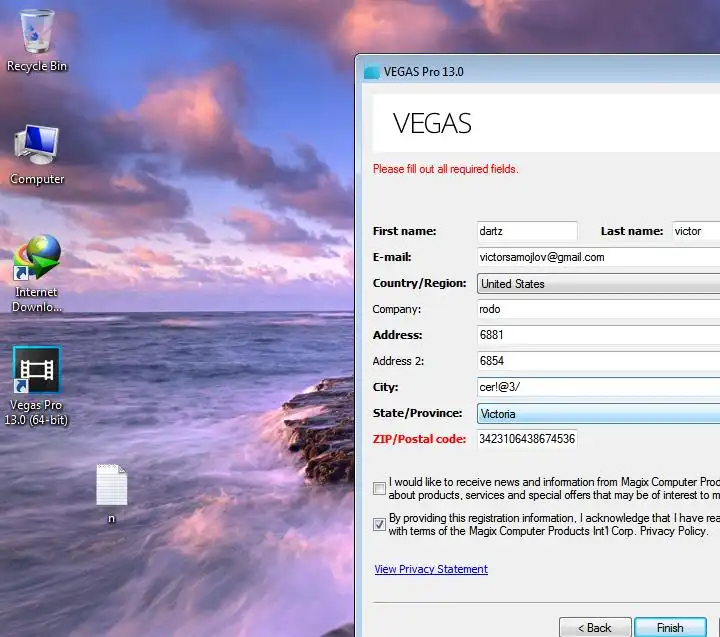This screenshot has height=637, width=720.
Task: Enable receiving news from Magix checkbox
Action: coord(379,488)
